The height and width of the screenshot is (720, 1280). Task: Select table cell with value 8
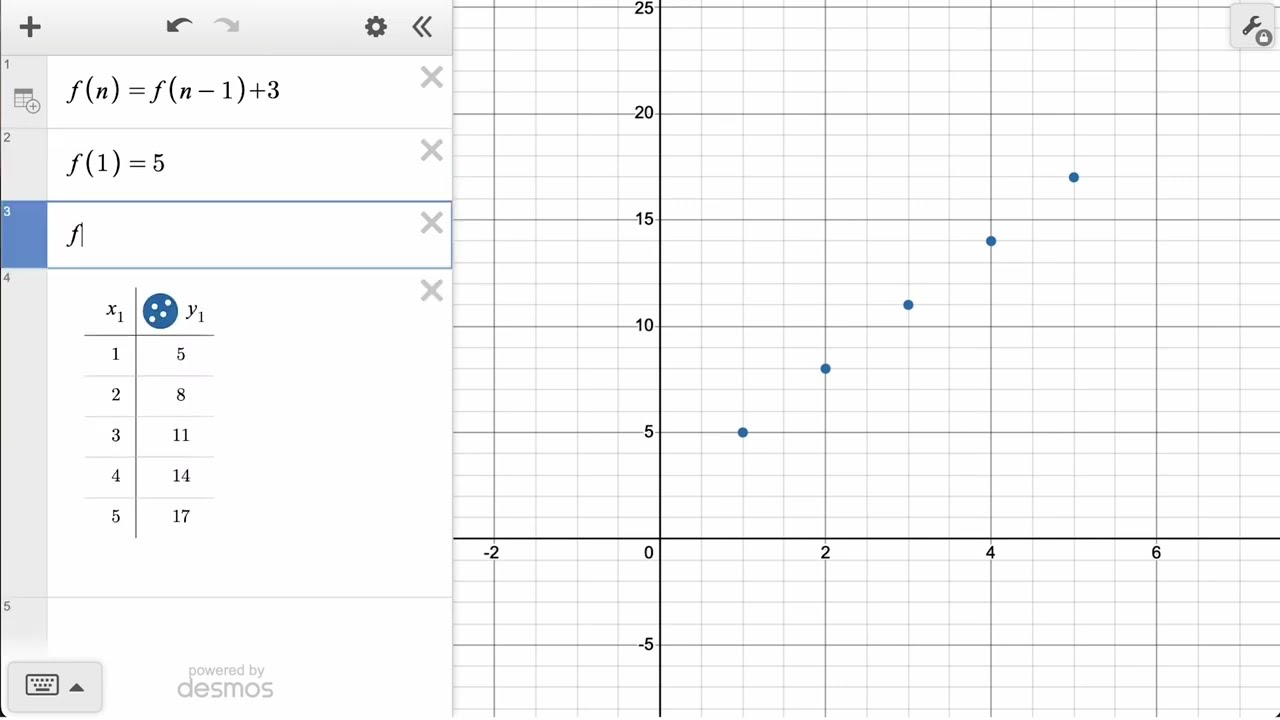[x=175, y=395]
